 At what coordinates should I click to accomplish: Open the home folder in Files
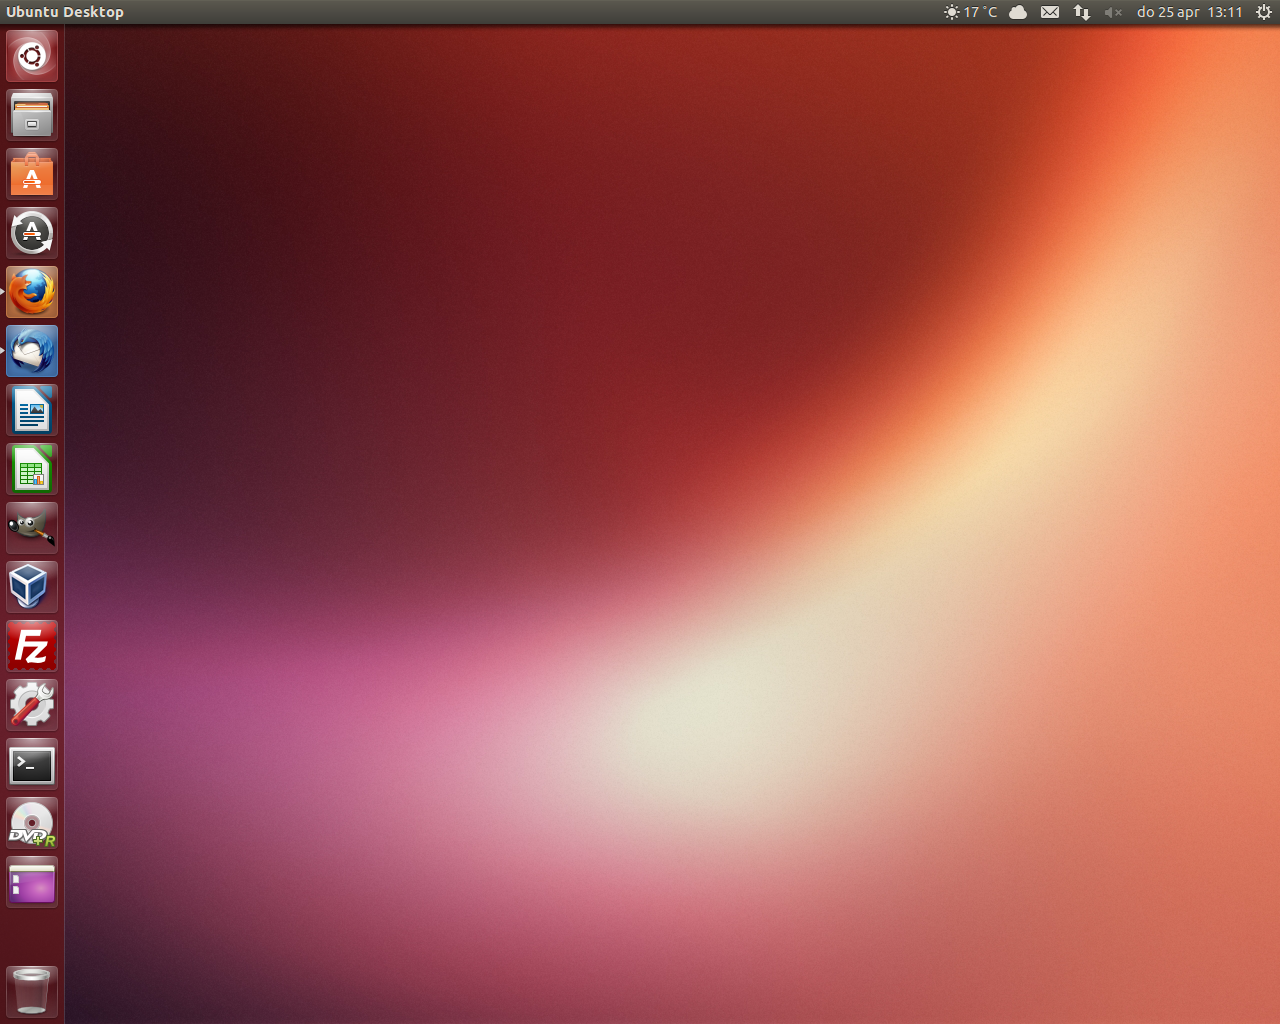pos(31,115)
